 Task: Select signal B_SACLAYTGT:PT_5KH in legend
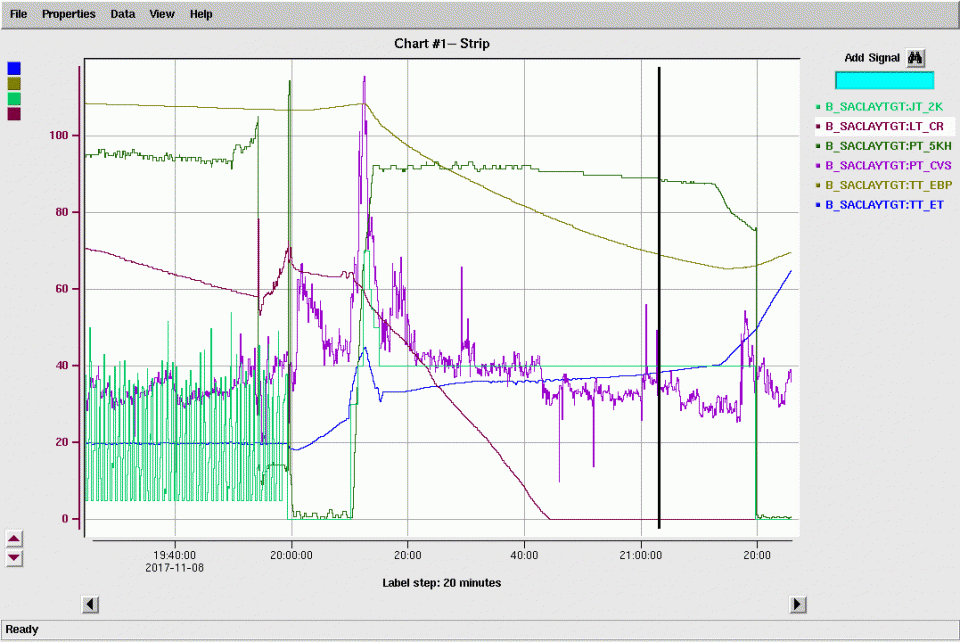(884, 146)
